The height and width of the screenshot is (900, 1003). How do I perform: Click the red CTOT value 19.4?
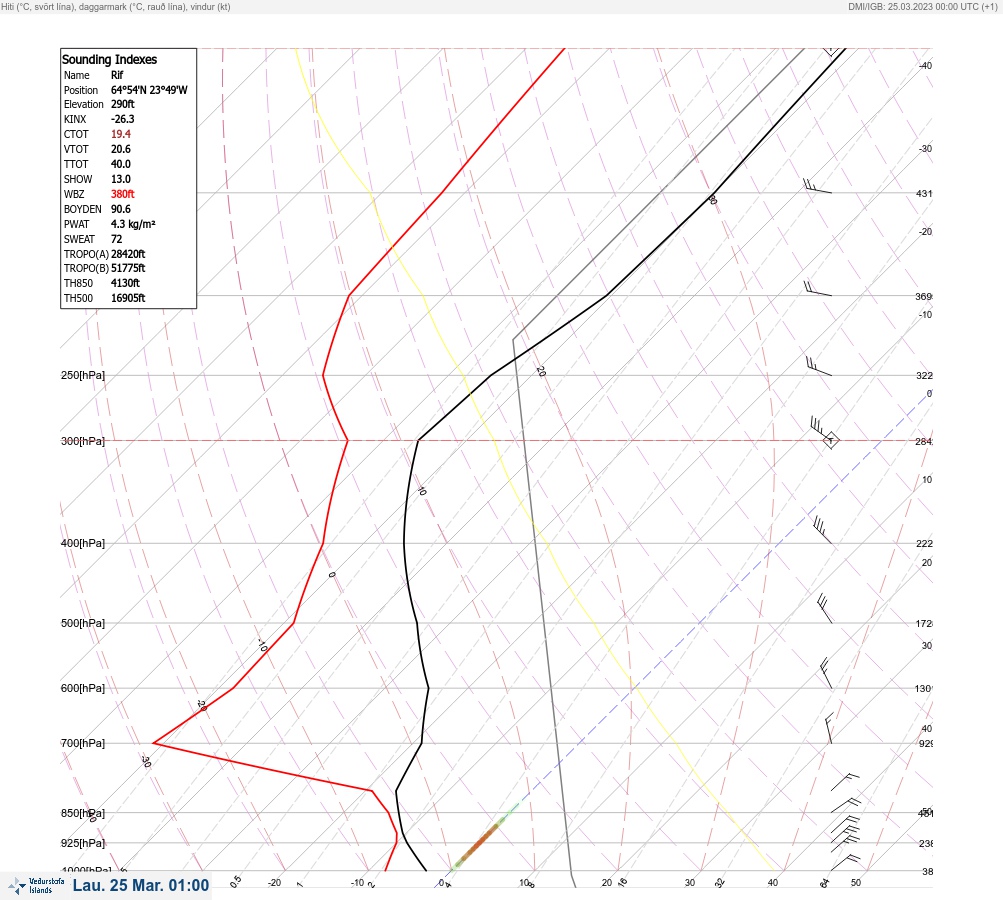121,134
